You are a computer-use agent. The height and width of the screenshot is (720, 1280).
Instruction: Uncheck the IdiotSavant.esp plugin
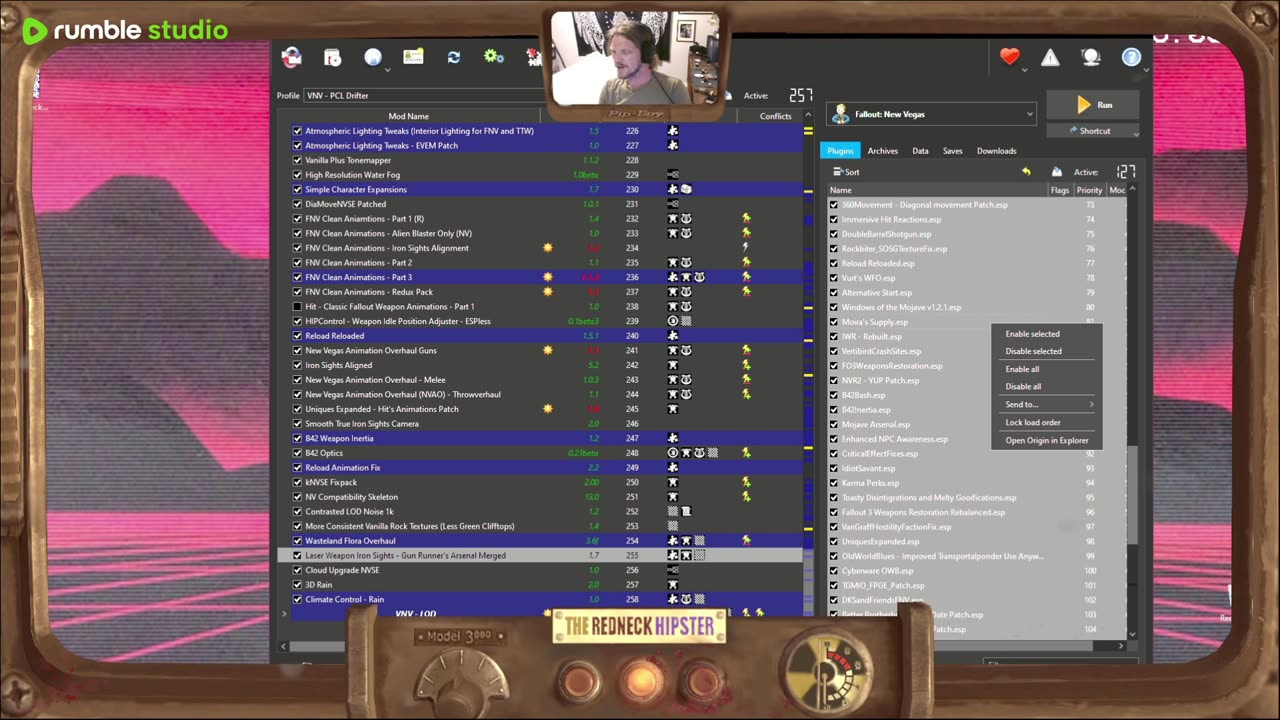pyautogui.click(x=834, y=468)
